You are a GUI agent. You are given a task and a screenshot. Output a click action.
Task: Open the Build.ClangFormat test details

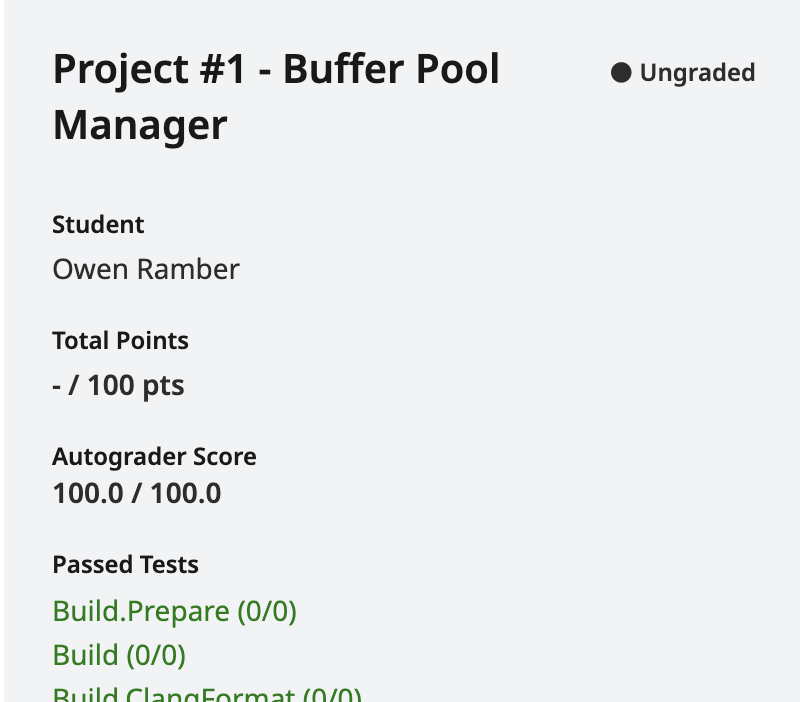pyautogui.click(x=204, y=694)
